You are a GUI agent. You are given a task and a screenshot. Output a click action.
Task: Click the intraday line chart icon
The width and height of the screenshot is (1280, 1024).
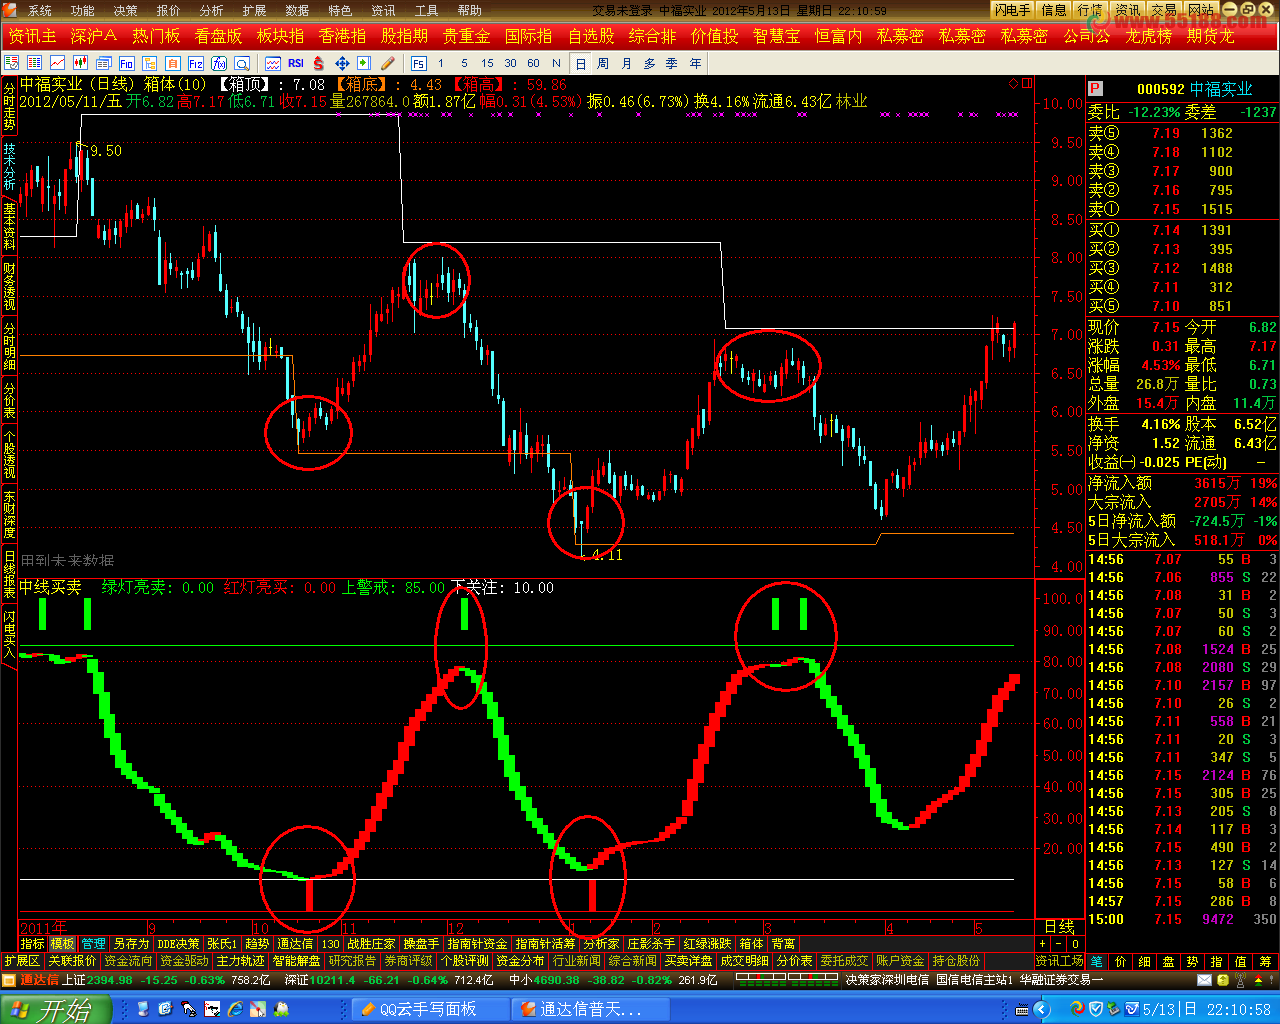click(58, 63)
